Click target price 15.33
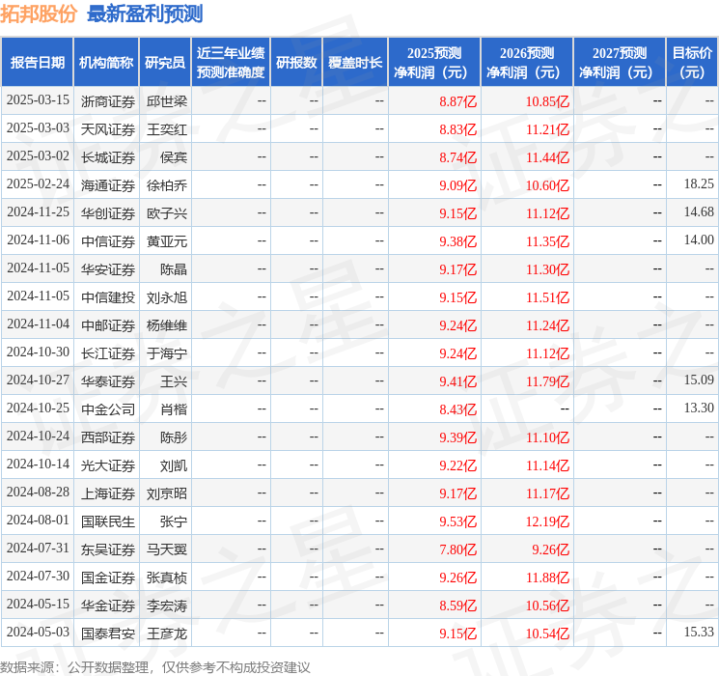This screenshot has height=676, width=719. coord(699,632)
